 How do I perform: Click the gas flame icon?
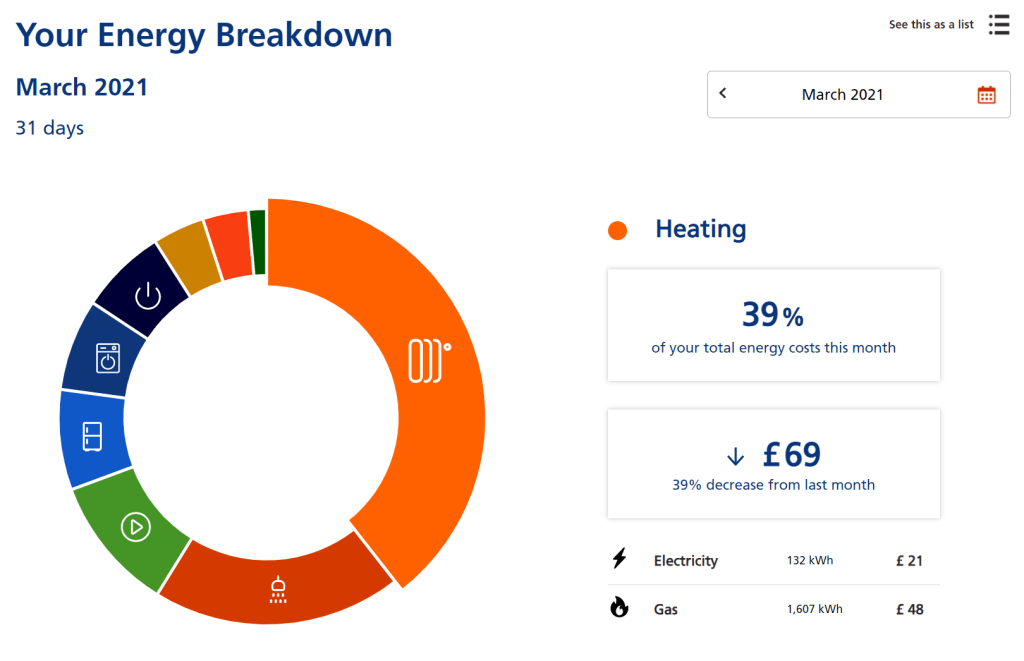coord(619,607)
